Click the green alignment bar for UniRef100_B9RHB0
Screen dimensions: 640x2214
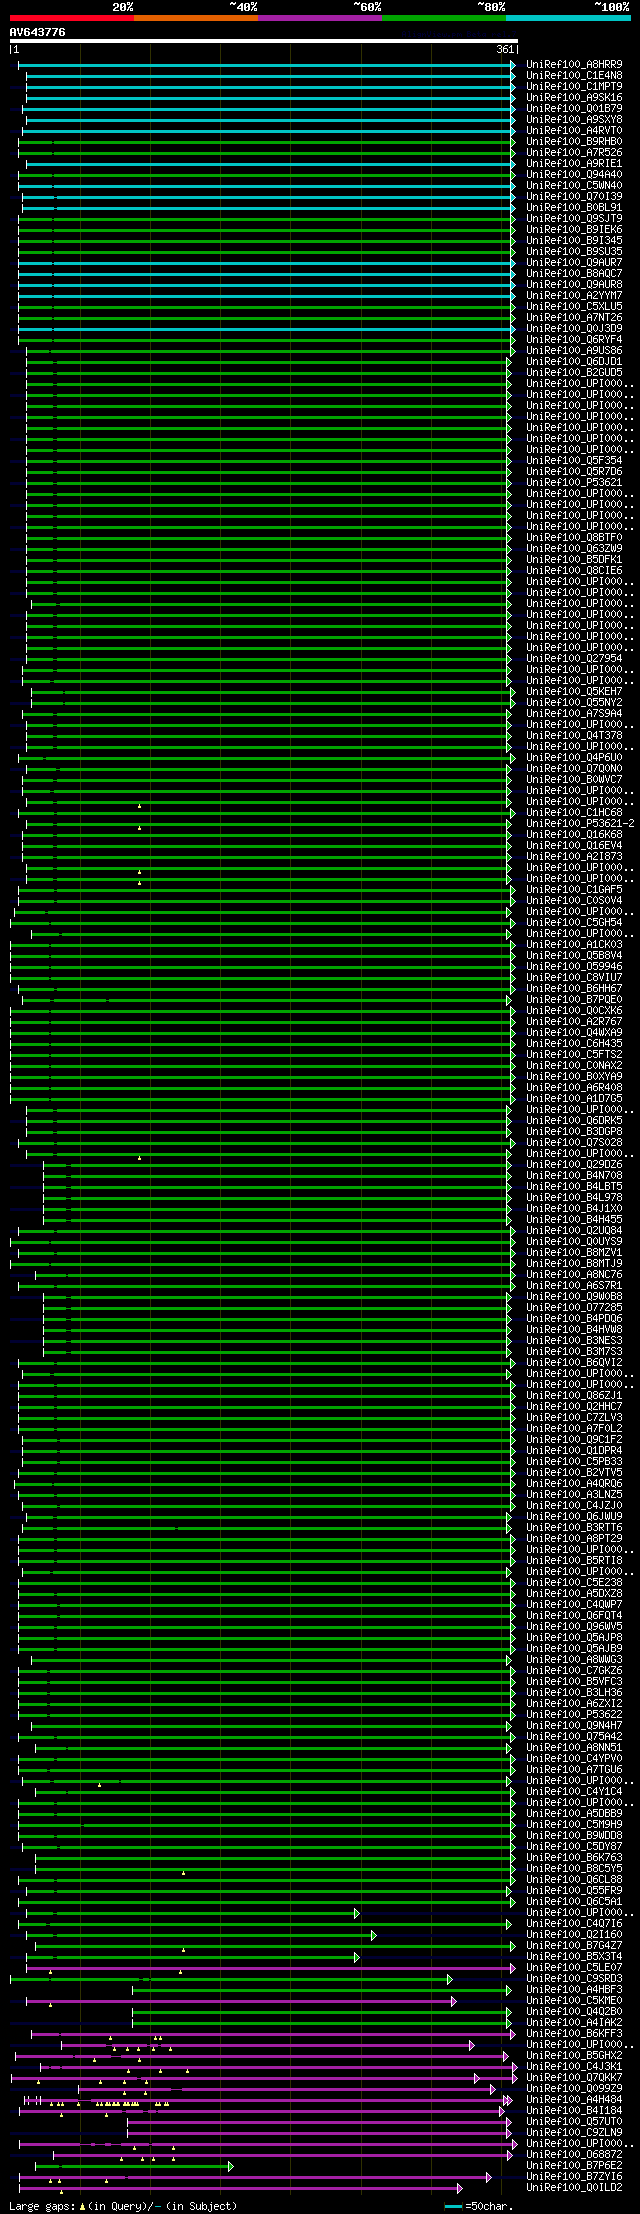click(x=267, y=142)
